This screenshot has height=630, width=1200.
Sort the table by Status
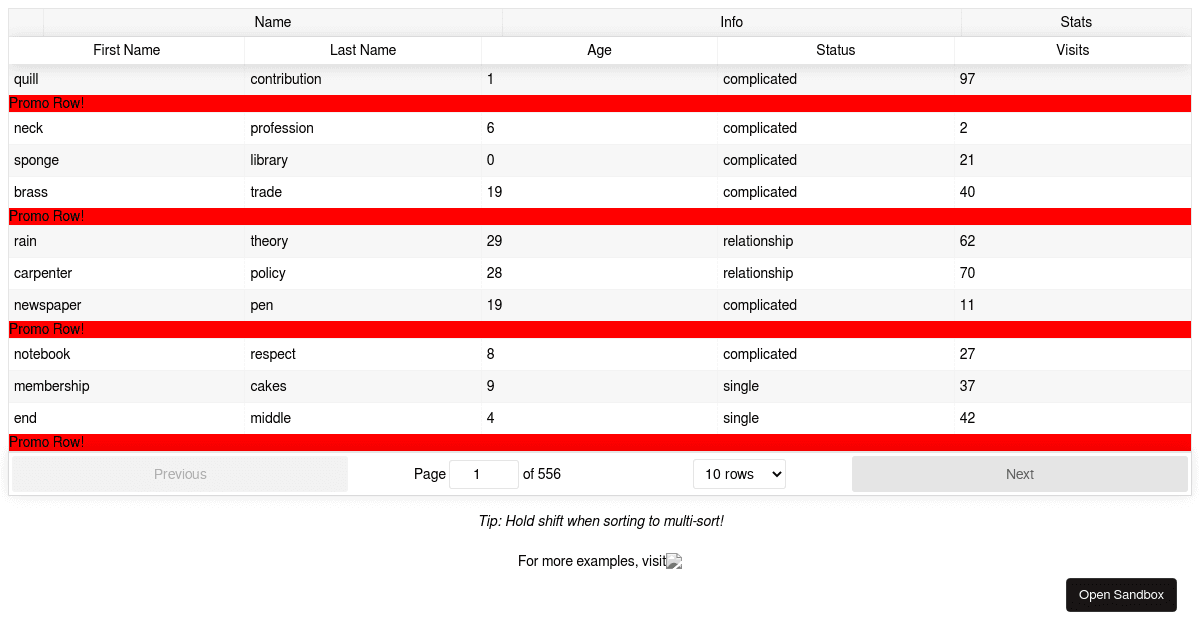(835, 50)
